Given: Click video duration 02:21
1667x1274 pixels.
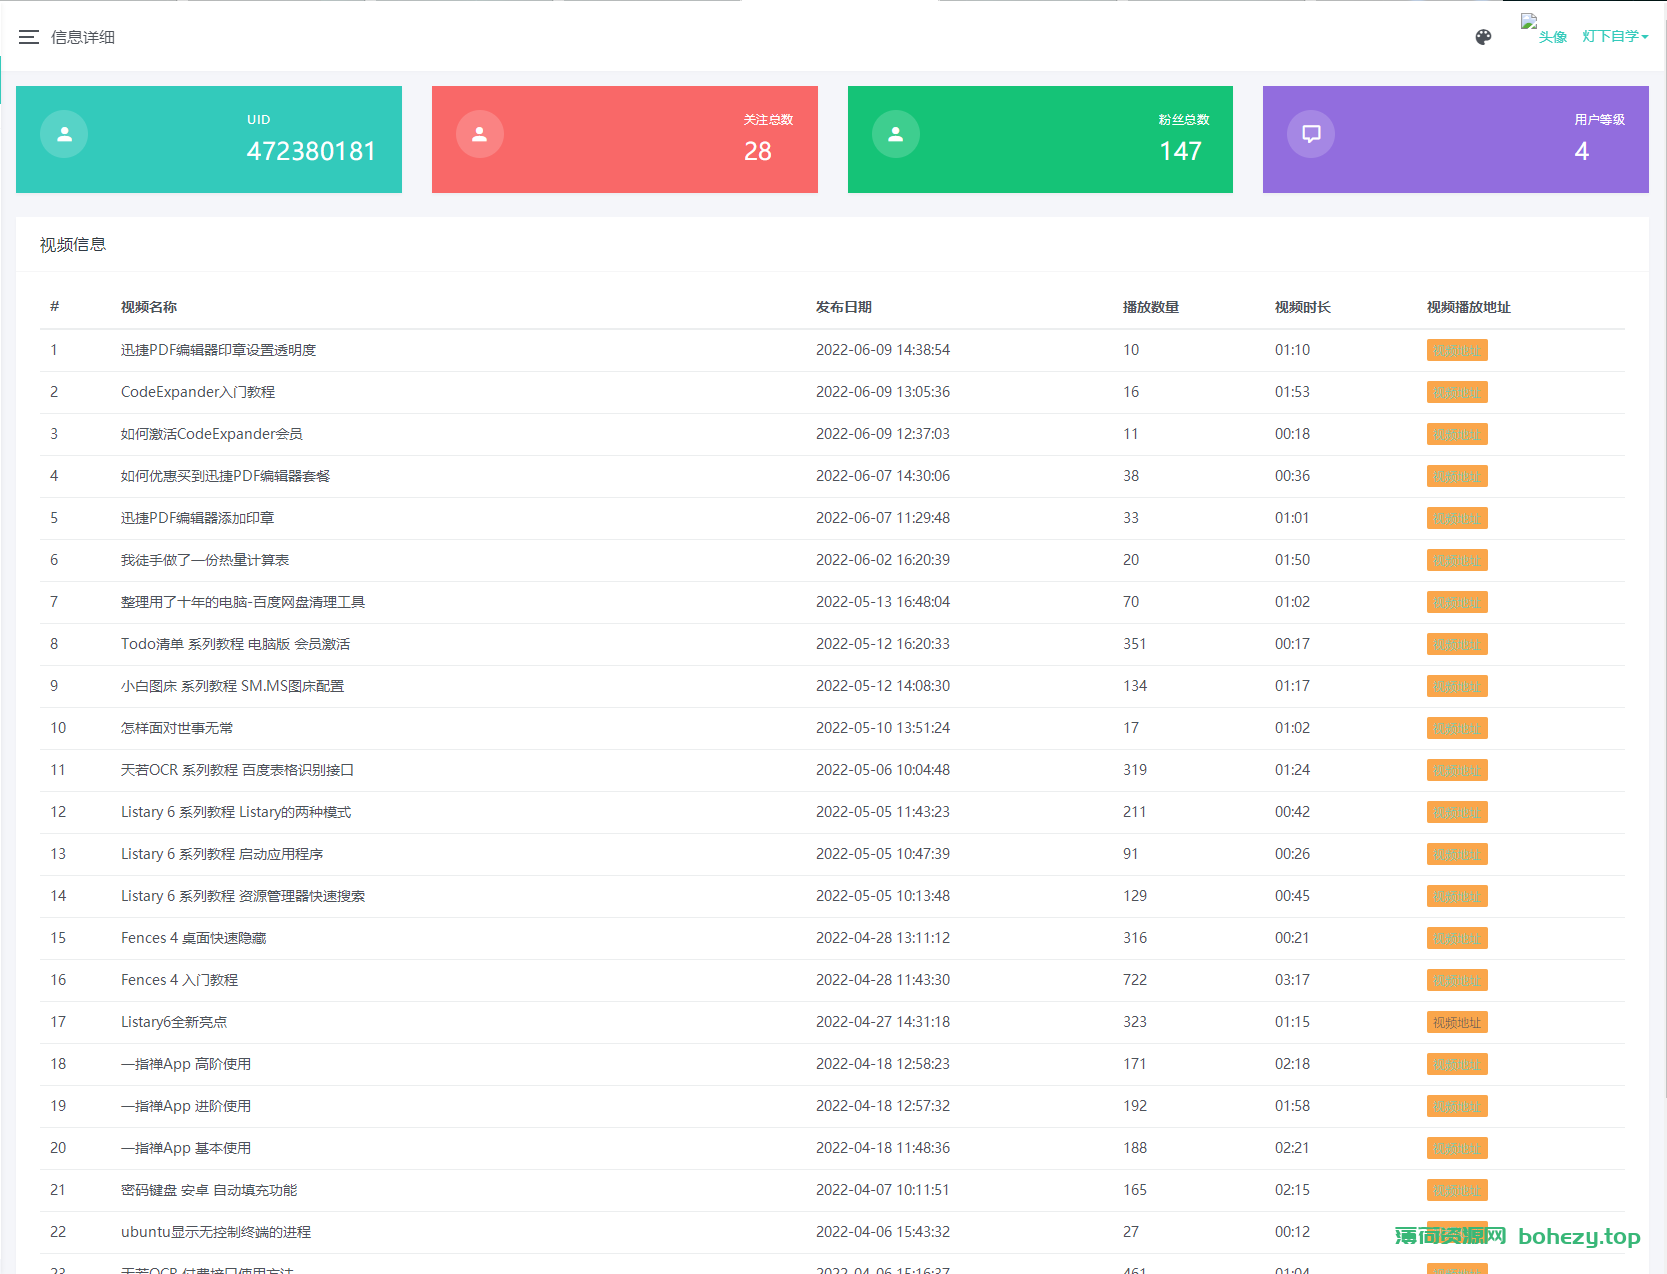Looking at the screenshot, I should 1292,1148.
